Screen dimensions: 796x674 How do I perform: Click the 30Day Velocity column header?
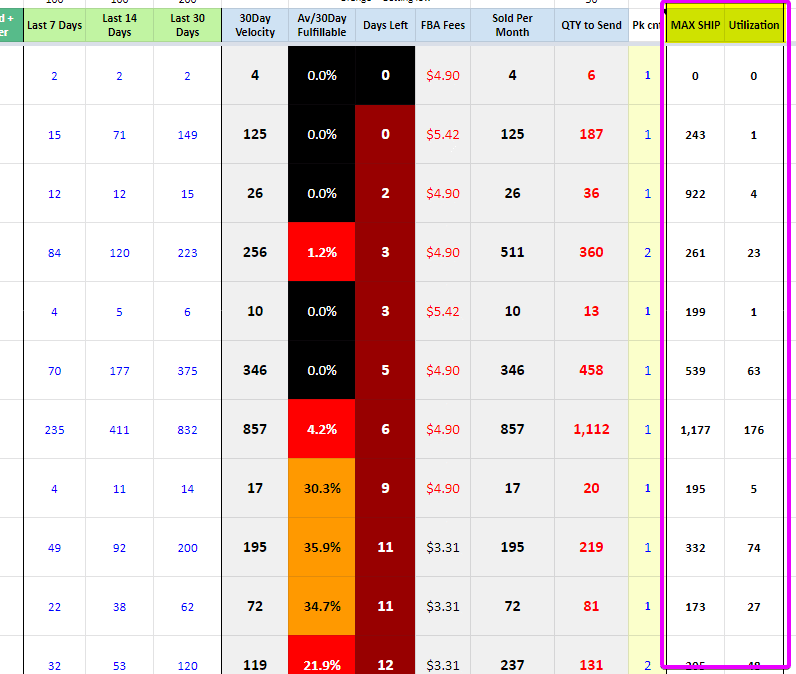(x=255, y=25)
